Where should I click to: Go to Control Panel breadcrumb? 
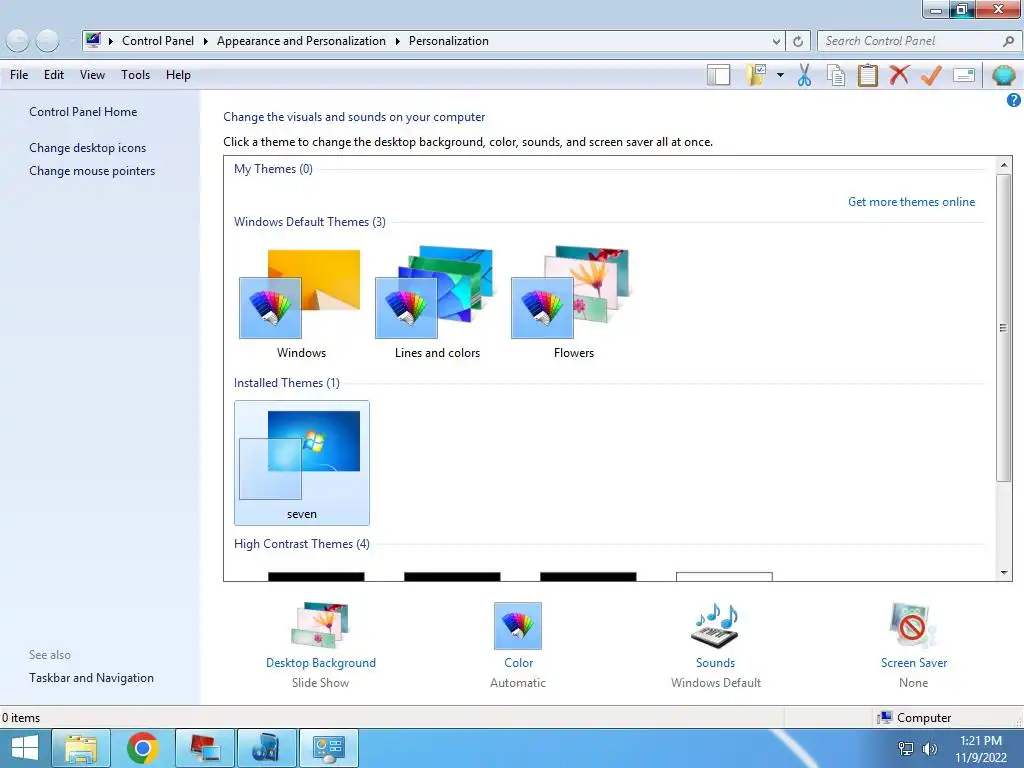point(158,40)
